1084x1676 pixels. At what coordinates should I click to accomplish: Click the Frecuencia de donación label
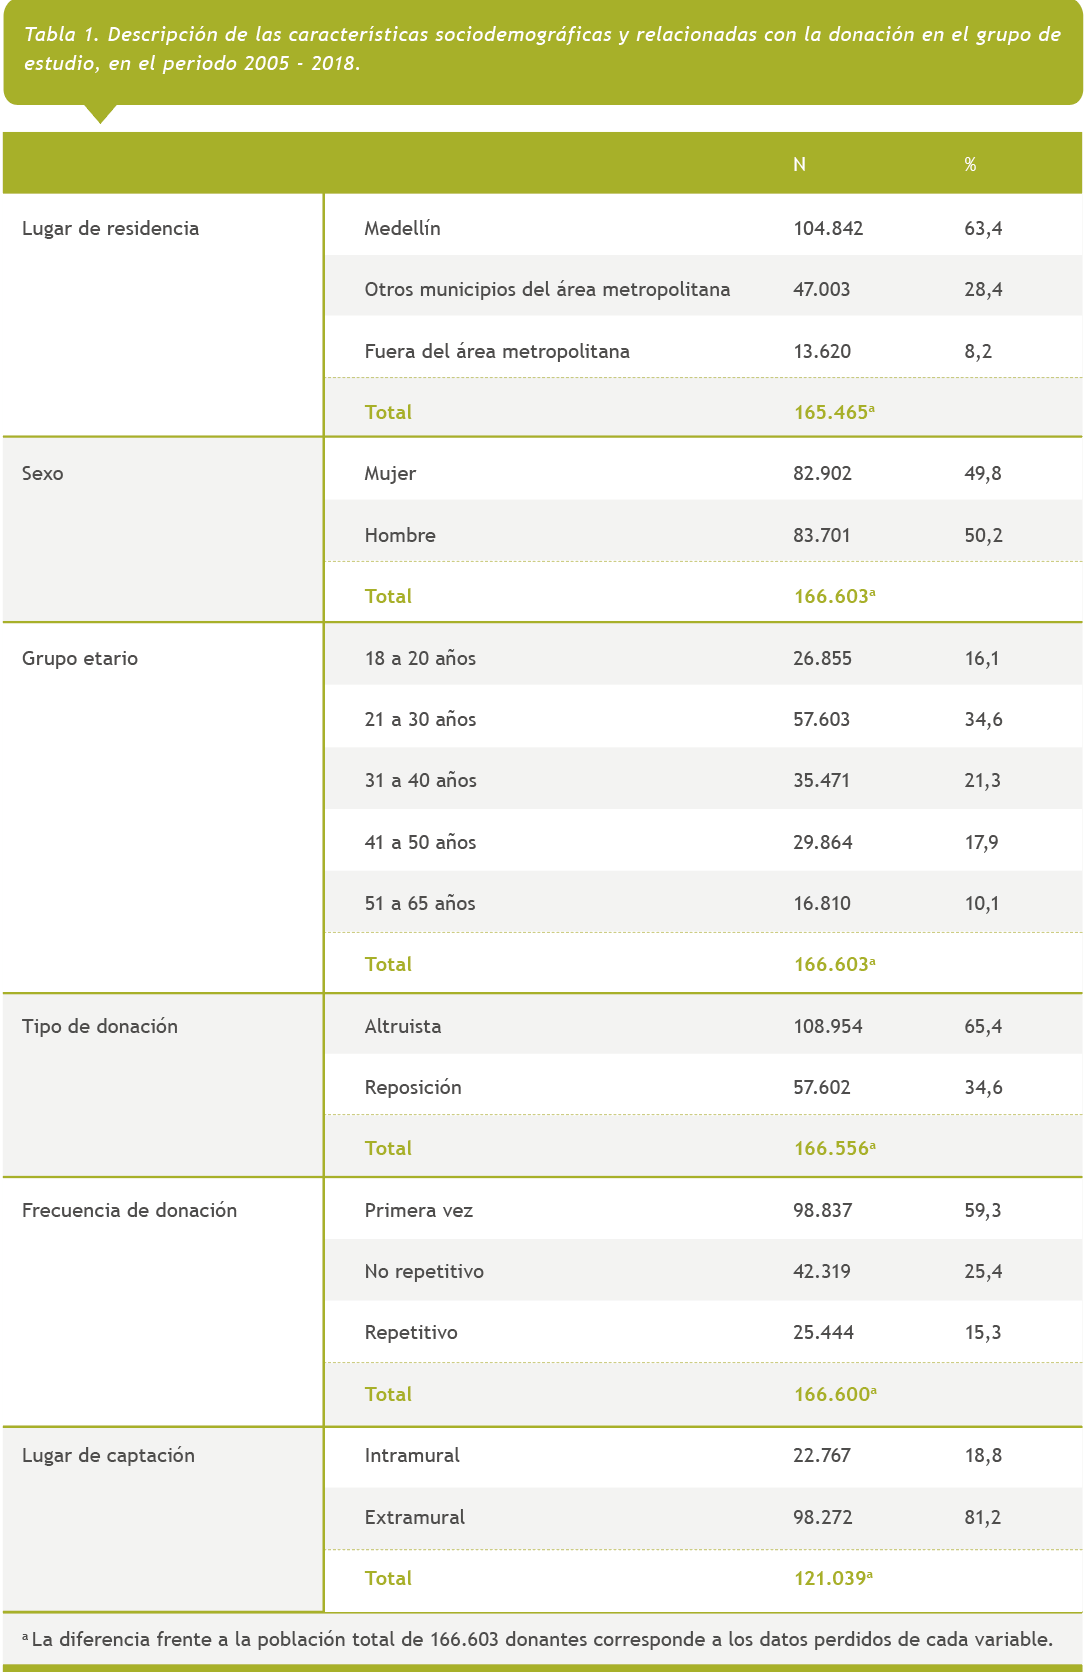(x=129, y=1210)
